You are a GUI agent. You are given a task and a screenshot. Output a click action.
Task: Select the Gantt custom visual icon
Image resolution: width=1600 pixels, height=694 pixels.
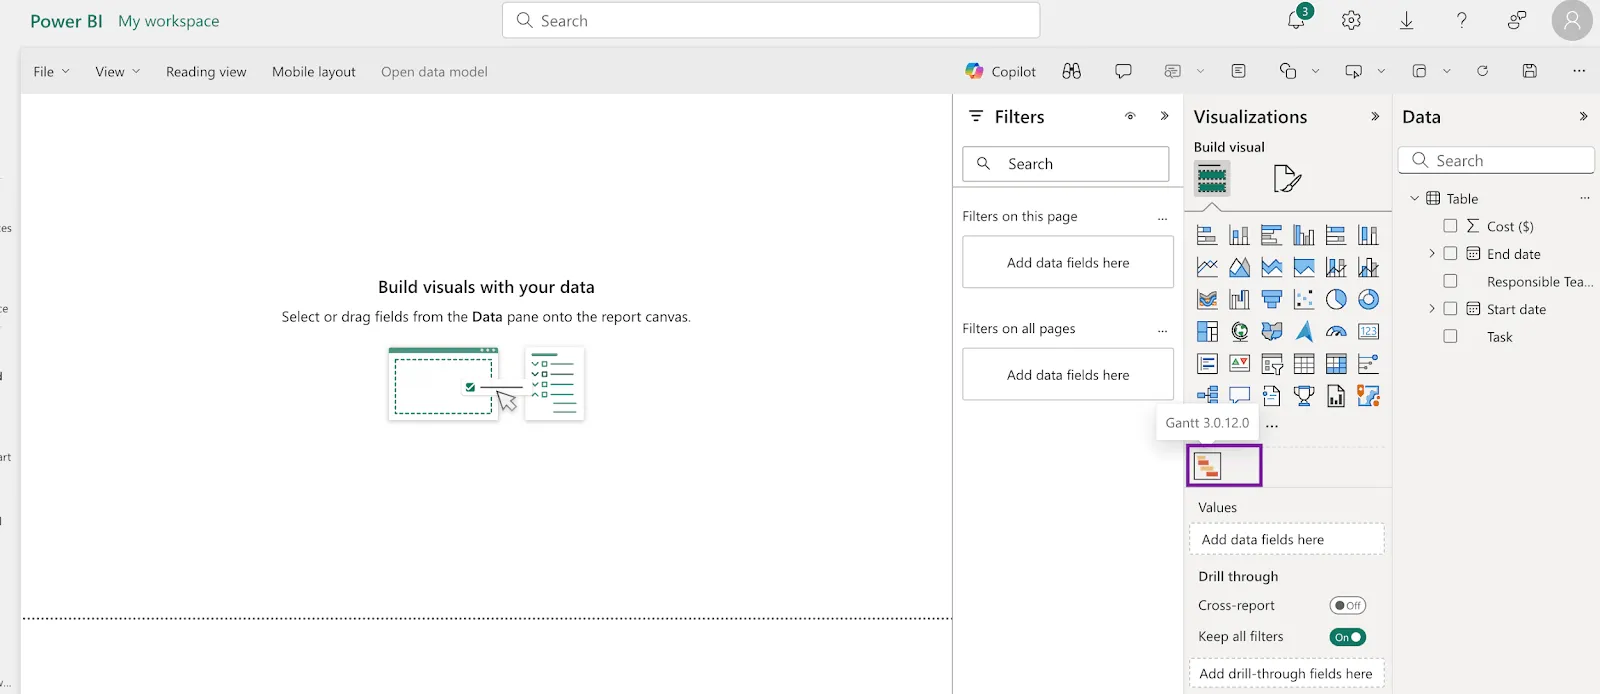(x=1208, y=466)
